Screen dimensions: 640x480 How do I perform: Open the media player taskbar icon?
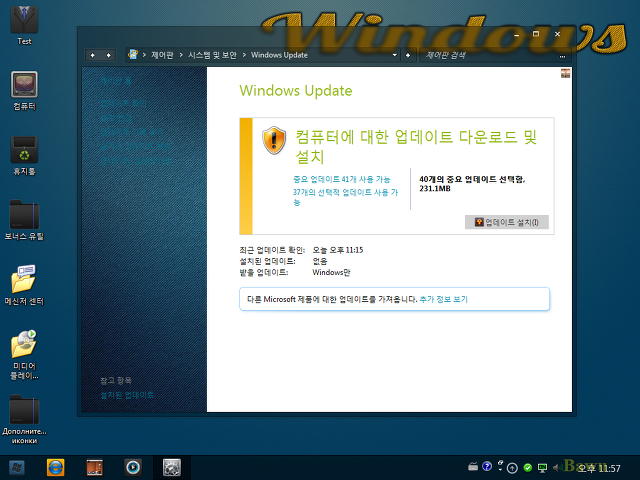click(x=133, y=468)
